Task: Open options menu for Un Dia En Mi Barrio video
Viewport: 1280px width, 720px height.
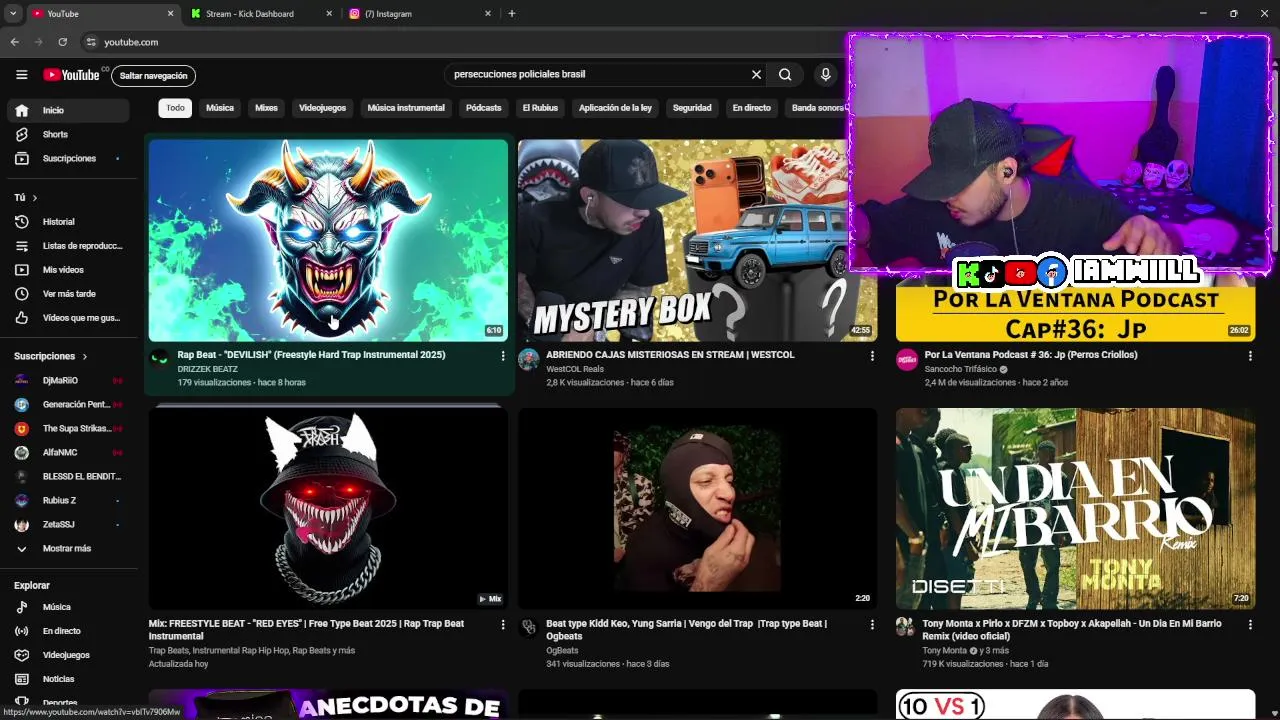Action: (1250, 625)
